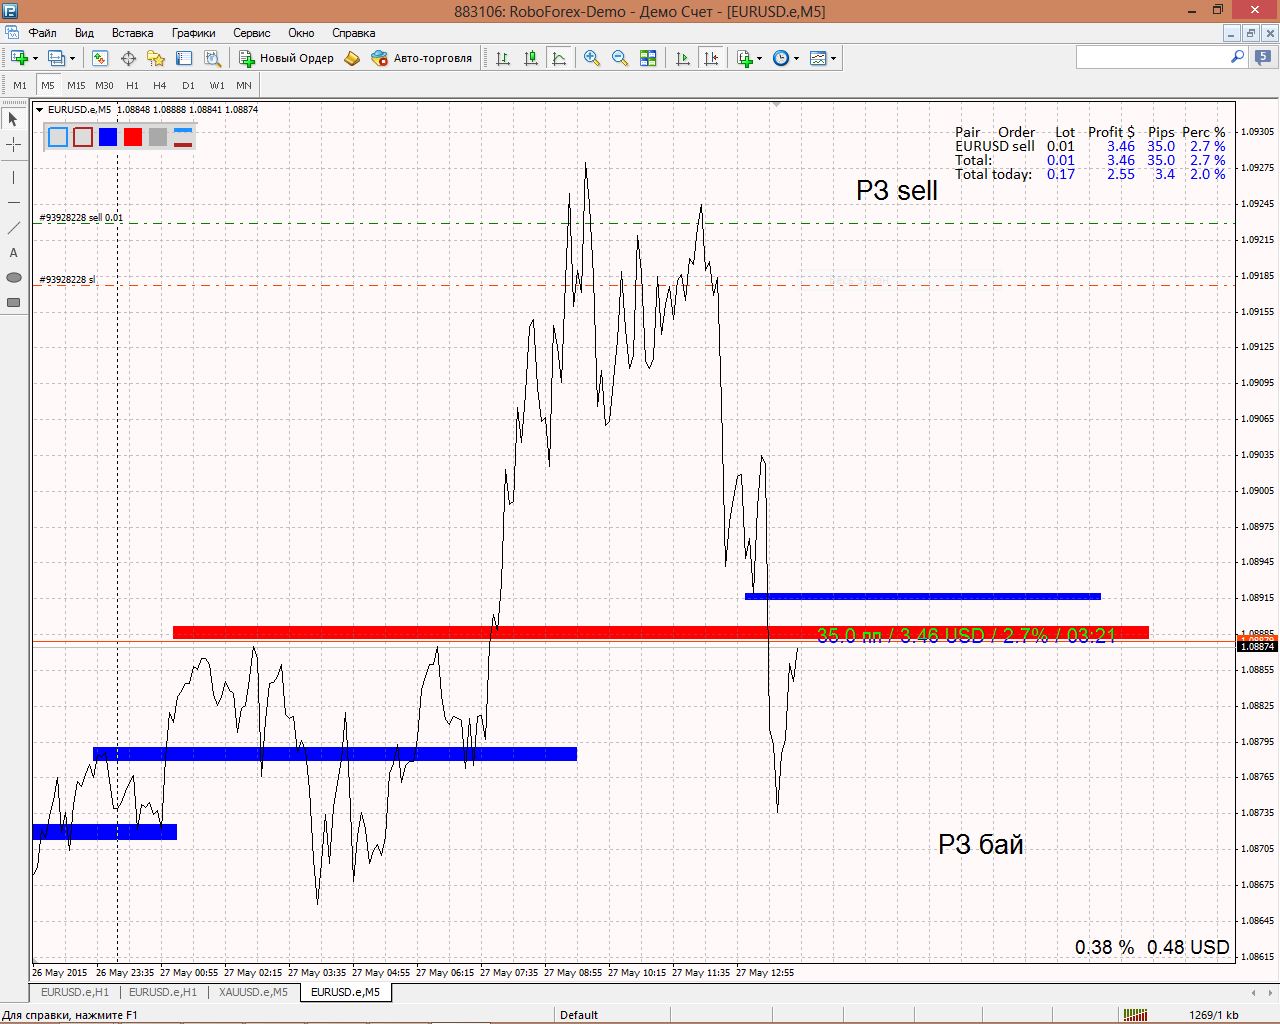Select the crosshair cursor tool
Viewport: 1280px width, 1024px height.
14,145
